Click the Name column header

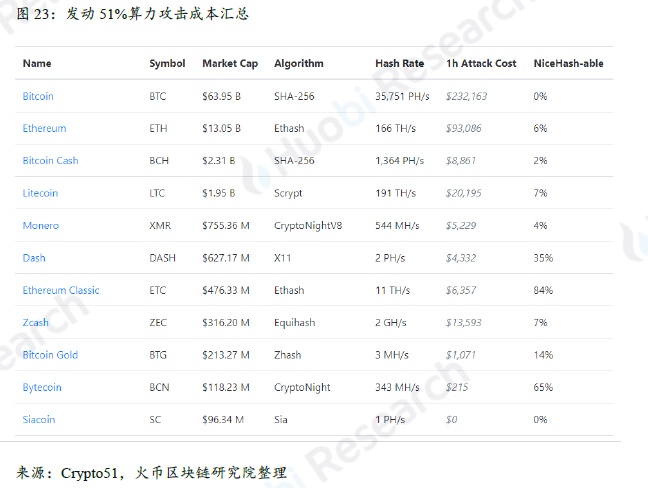(x=37, y=63)
